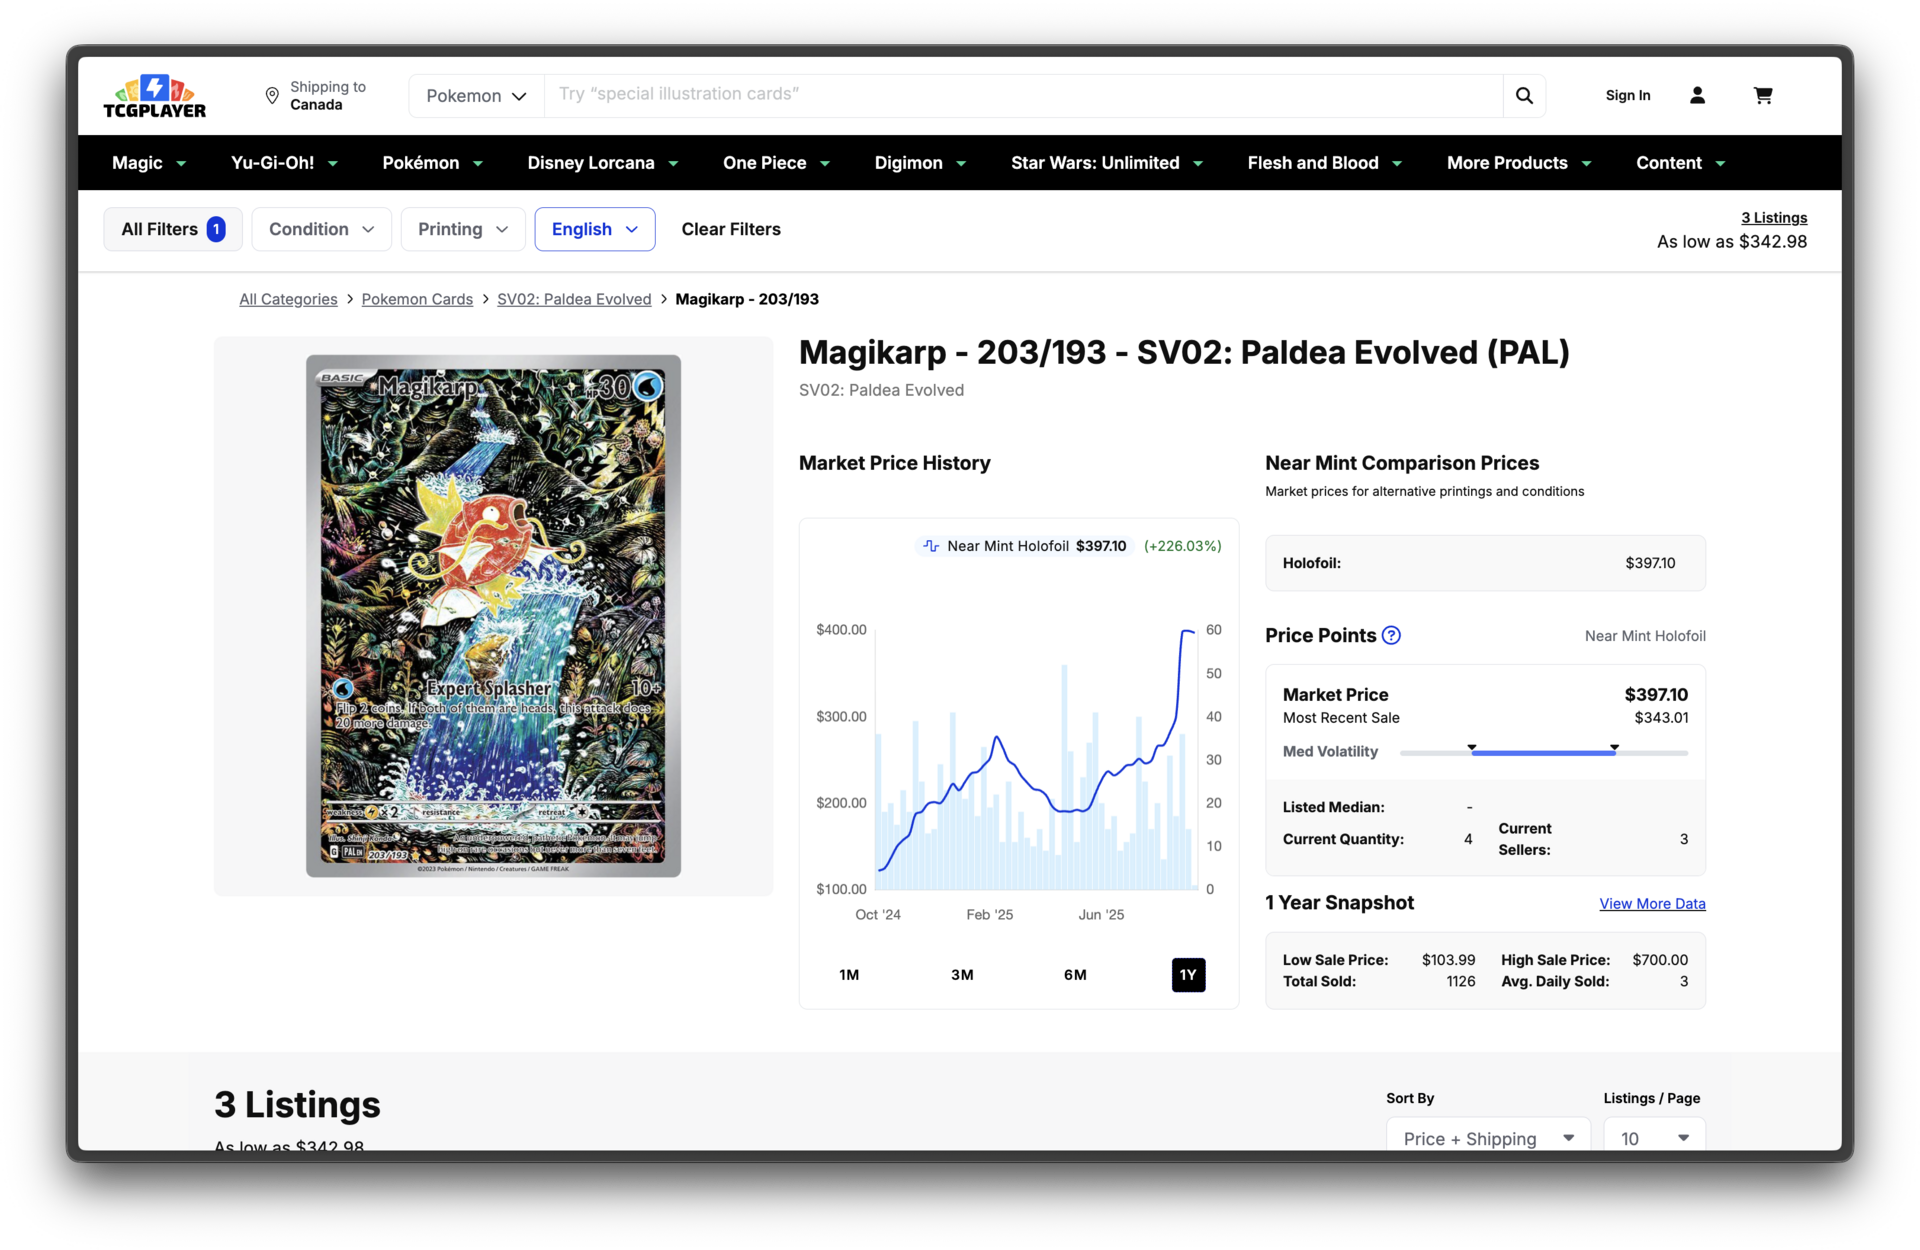This screenshot has width=1920, height=1250.
Task: Select the 3M chart range
Action: point(962,975)
